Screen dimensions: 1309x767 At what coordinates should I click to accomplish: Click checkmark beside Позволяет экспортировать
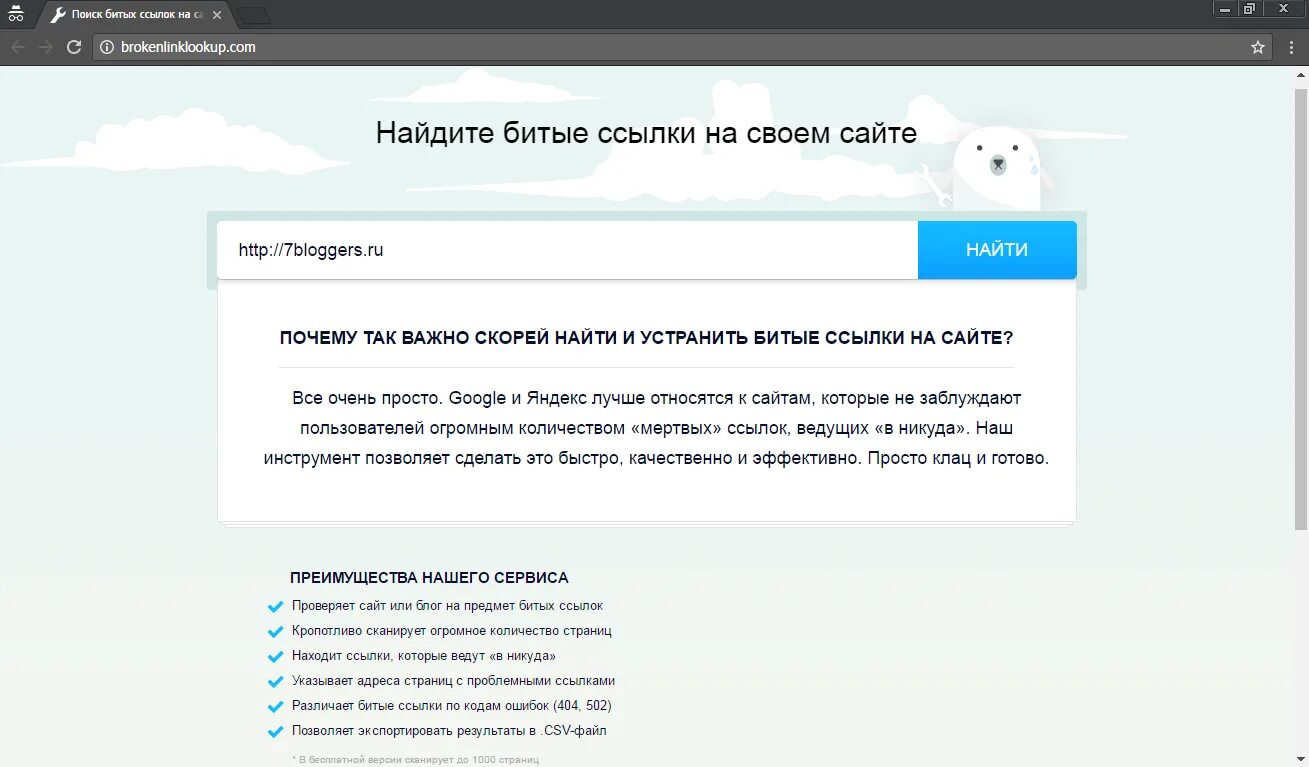point(276,732)
